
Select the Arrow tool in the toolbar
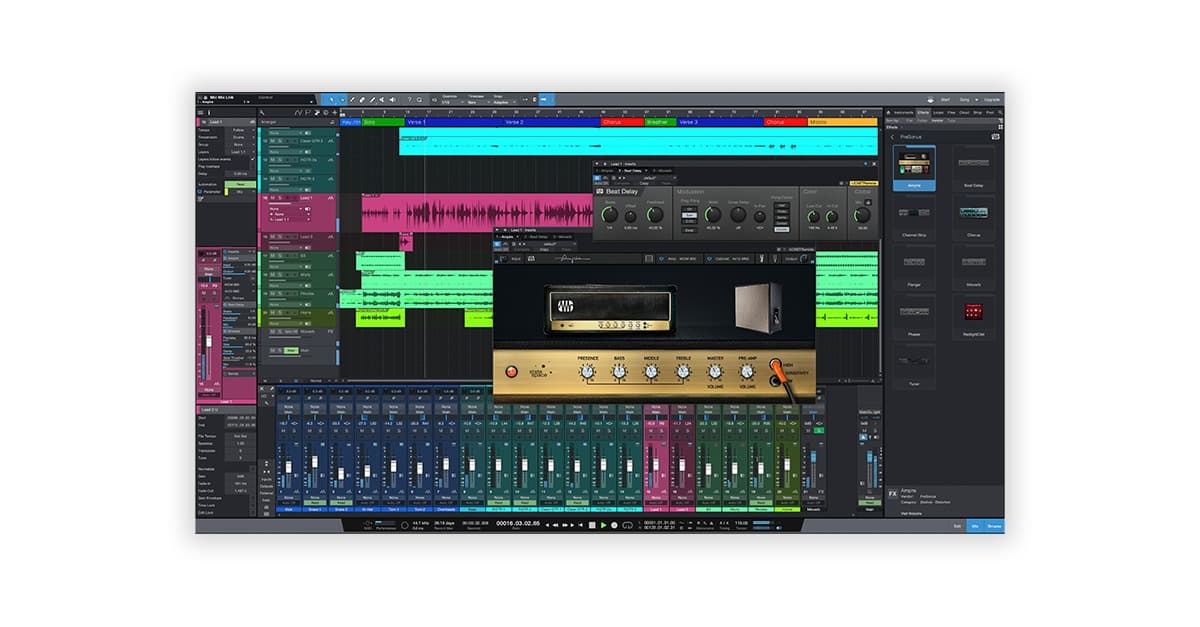(x=330, y=100)
